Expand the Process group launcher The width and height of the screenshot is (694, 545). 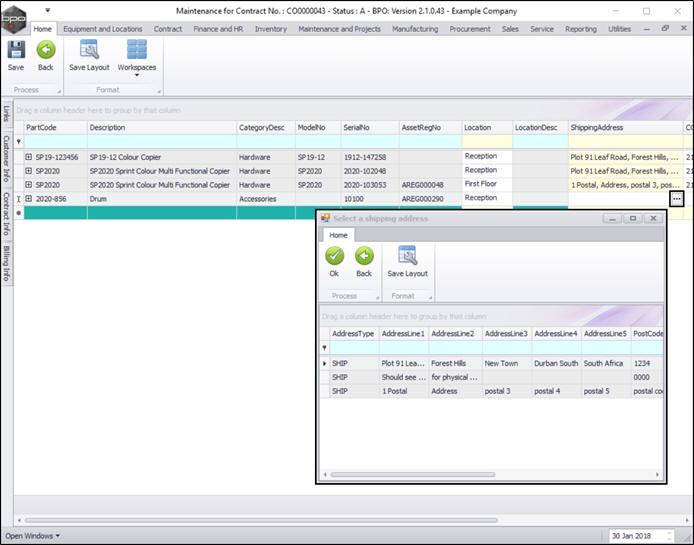click(59, 91)
